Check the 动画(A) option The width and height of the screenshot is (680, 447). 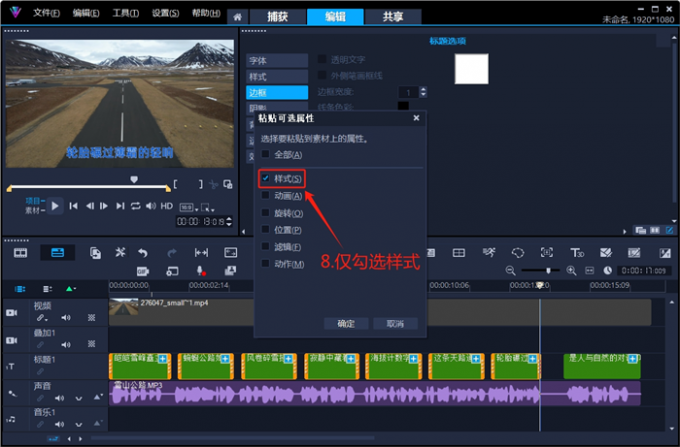[x=265, y=195]
